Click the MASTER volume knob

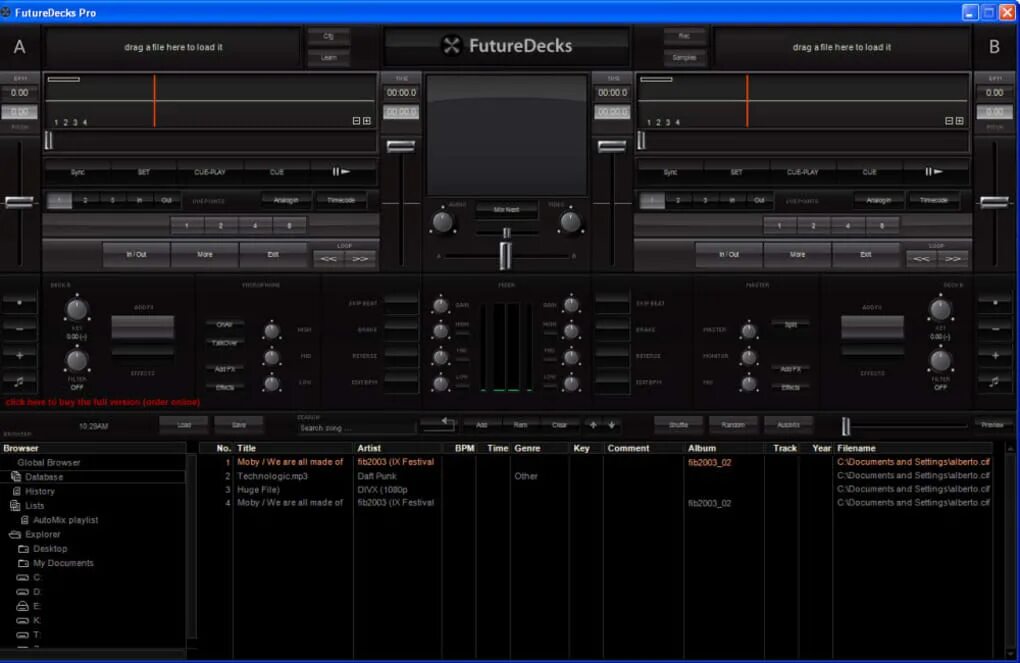click(749, 331)
